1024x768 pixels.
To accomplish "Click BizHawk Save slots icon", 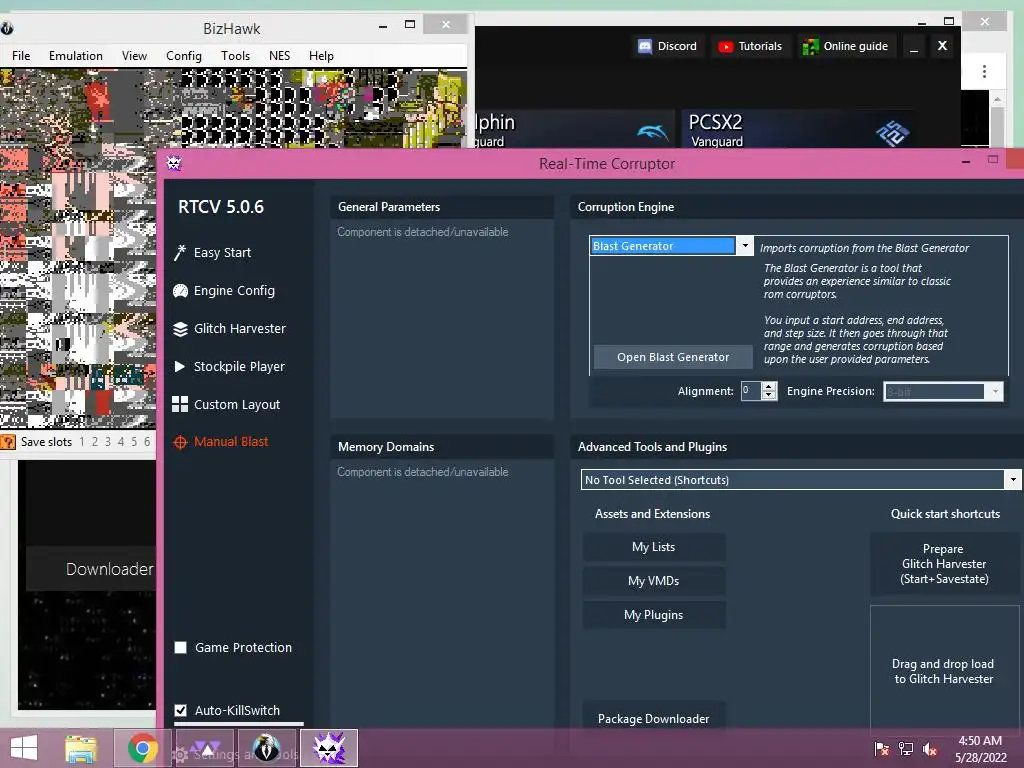I will pos(8,442).
